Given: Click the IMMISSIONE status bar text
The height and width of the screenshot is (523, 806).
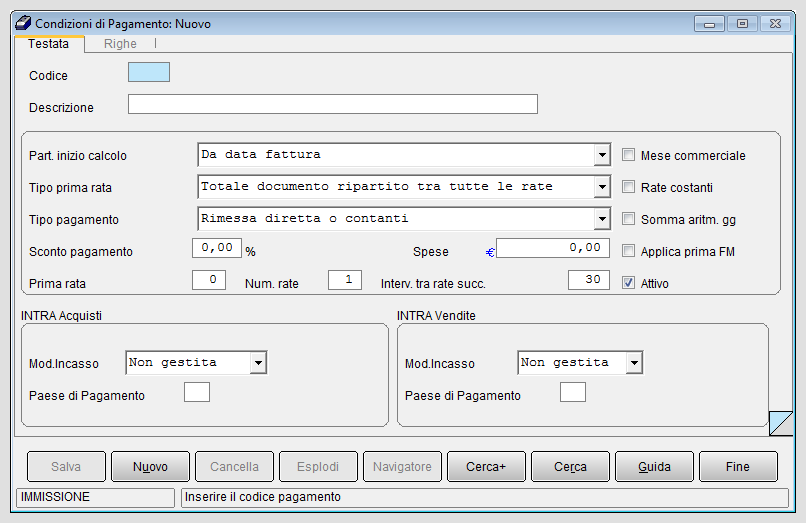Looking at the screenshot, I should coord(55,497).
